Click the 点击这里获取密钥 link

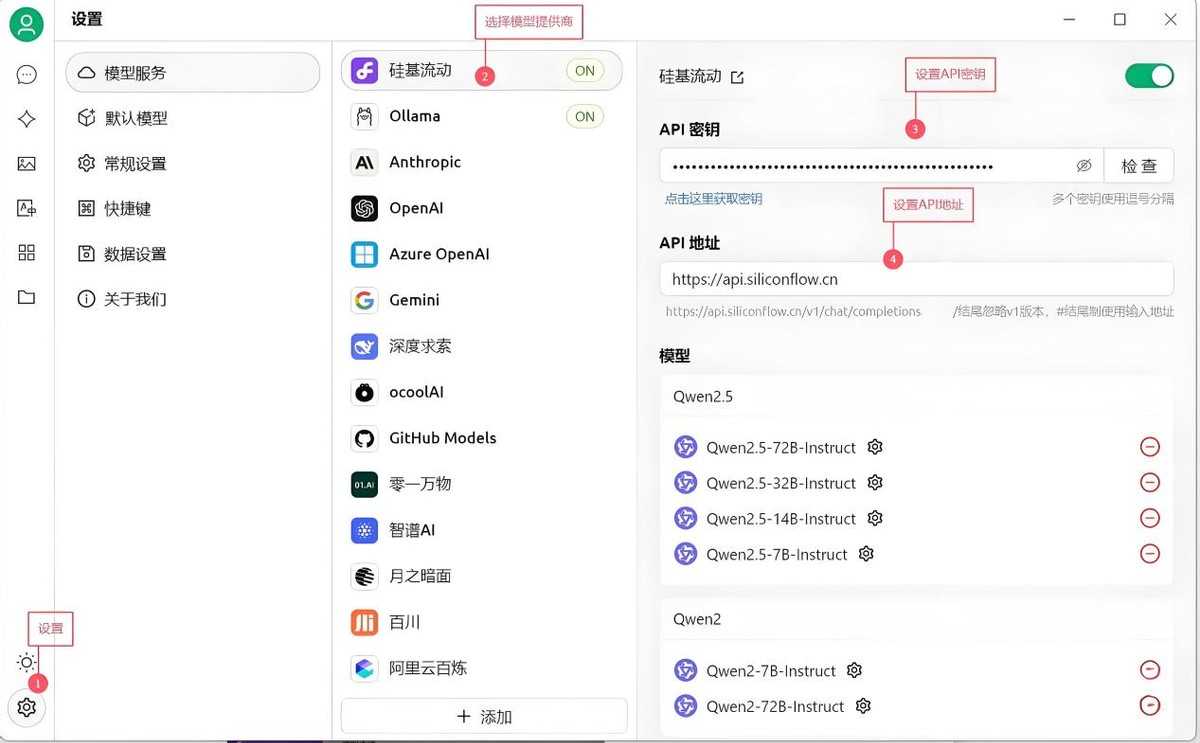(713, 199)
